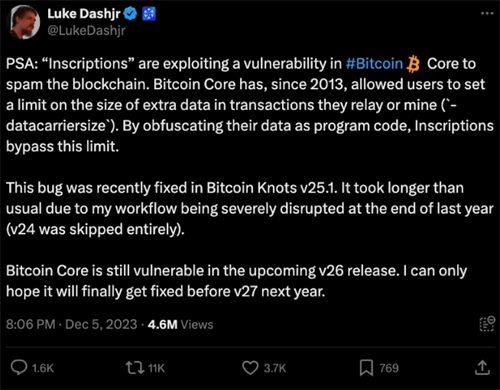Click the 1.6K reply count
500x390 pixels.
click(x=43, y=368)
